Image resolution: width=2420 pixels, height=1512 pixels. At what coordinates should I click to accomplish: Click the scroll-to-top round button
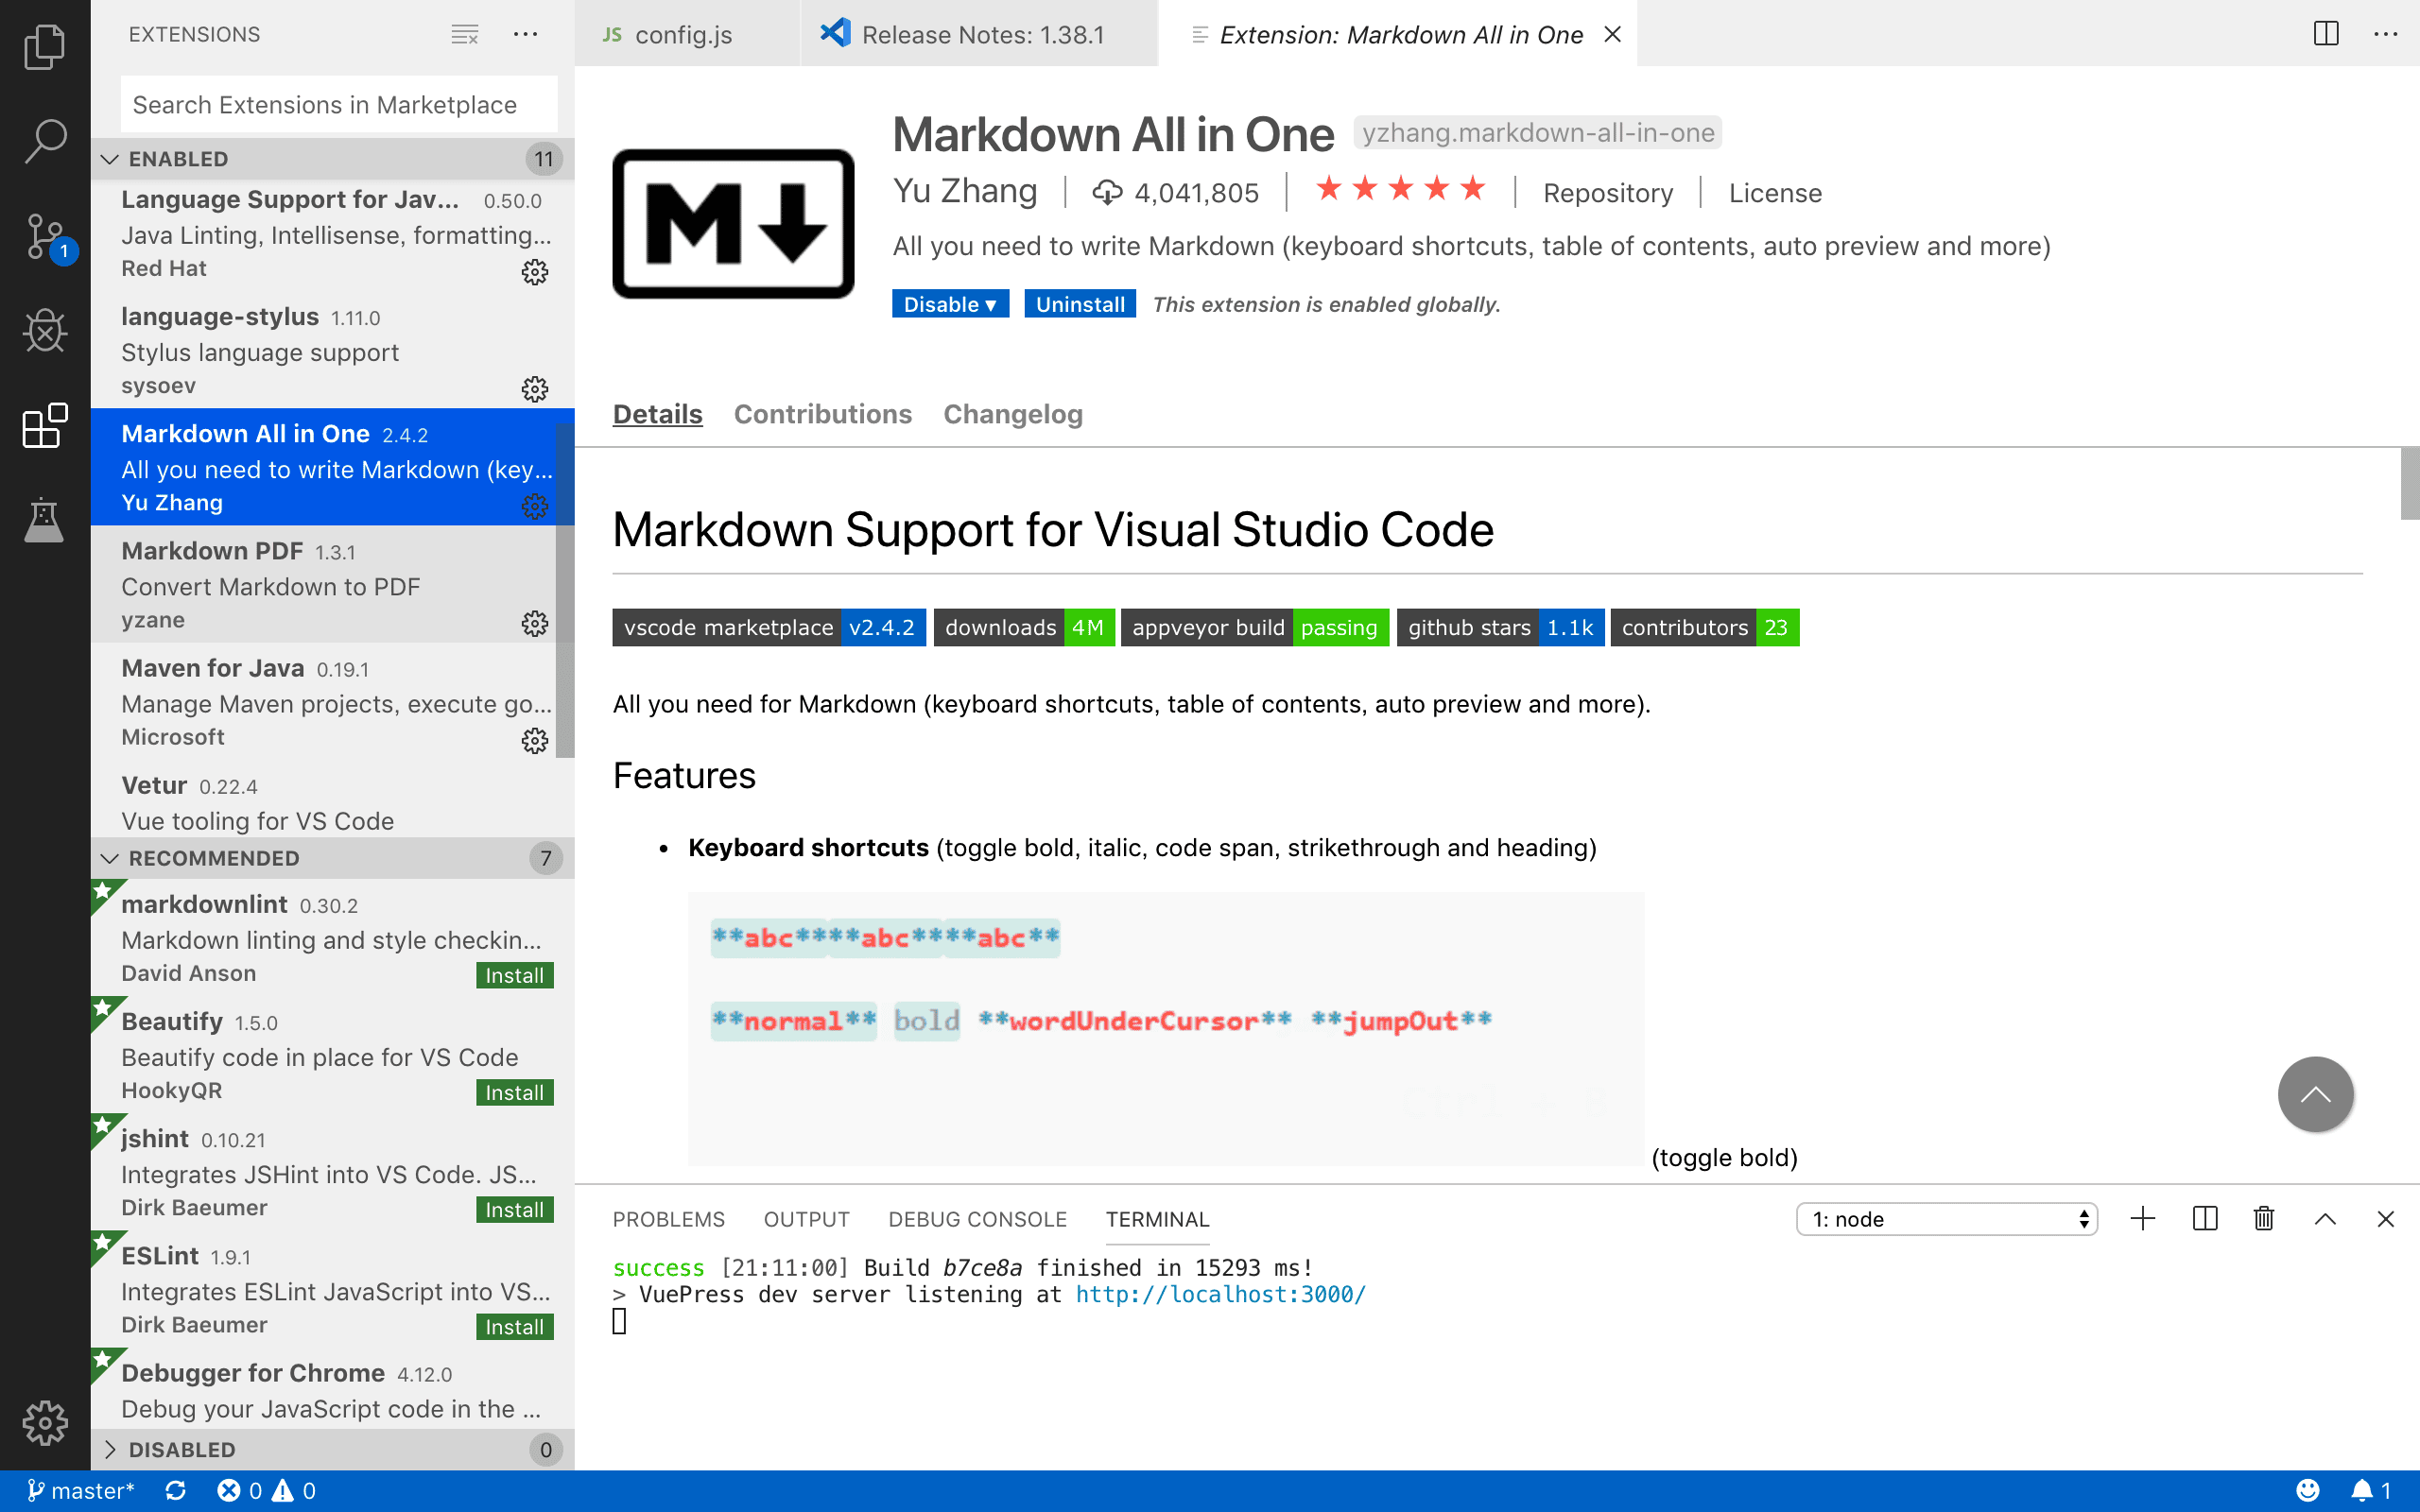pos(2314,1094)
